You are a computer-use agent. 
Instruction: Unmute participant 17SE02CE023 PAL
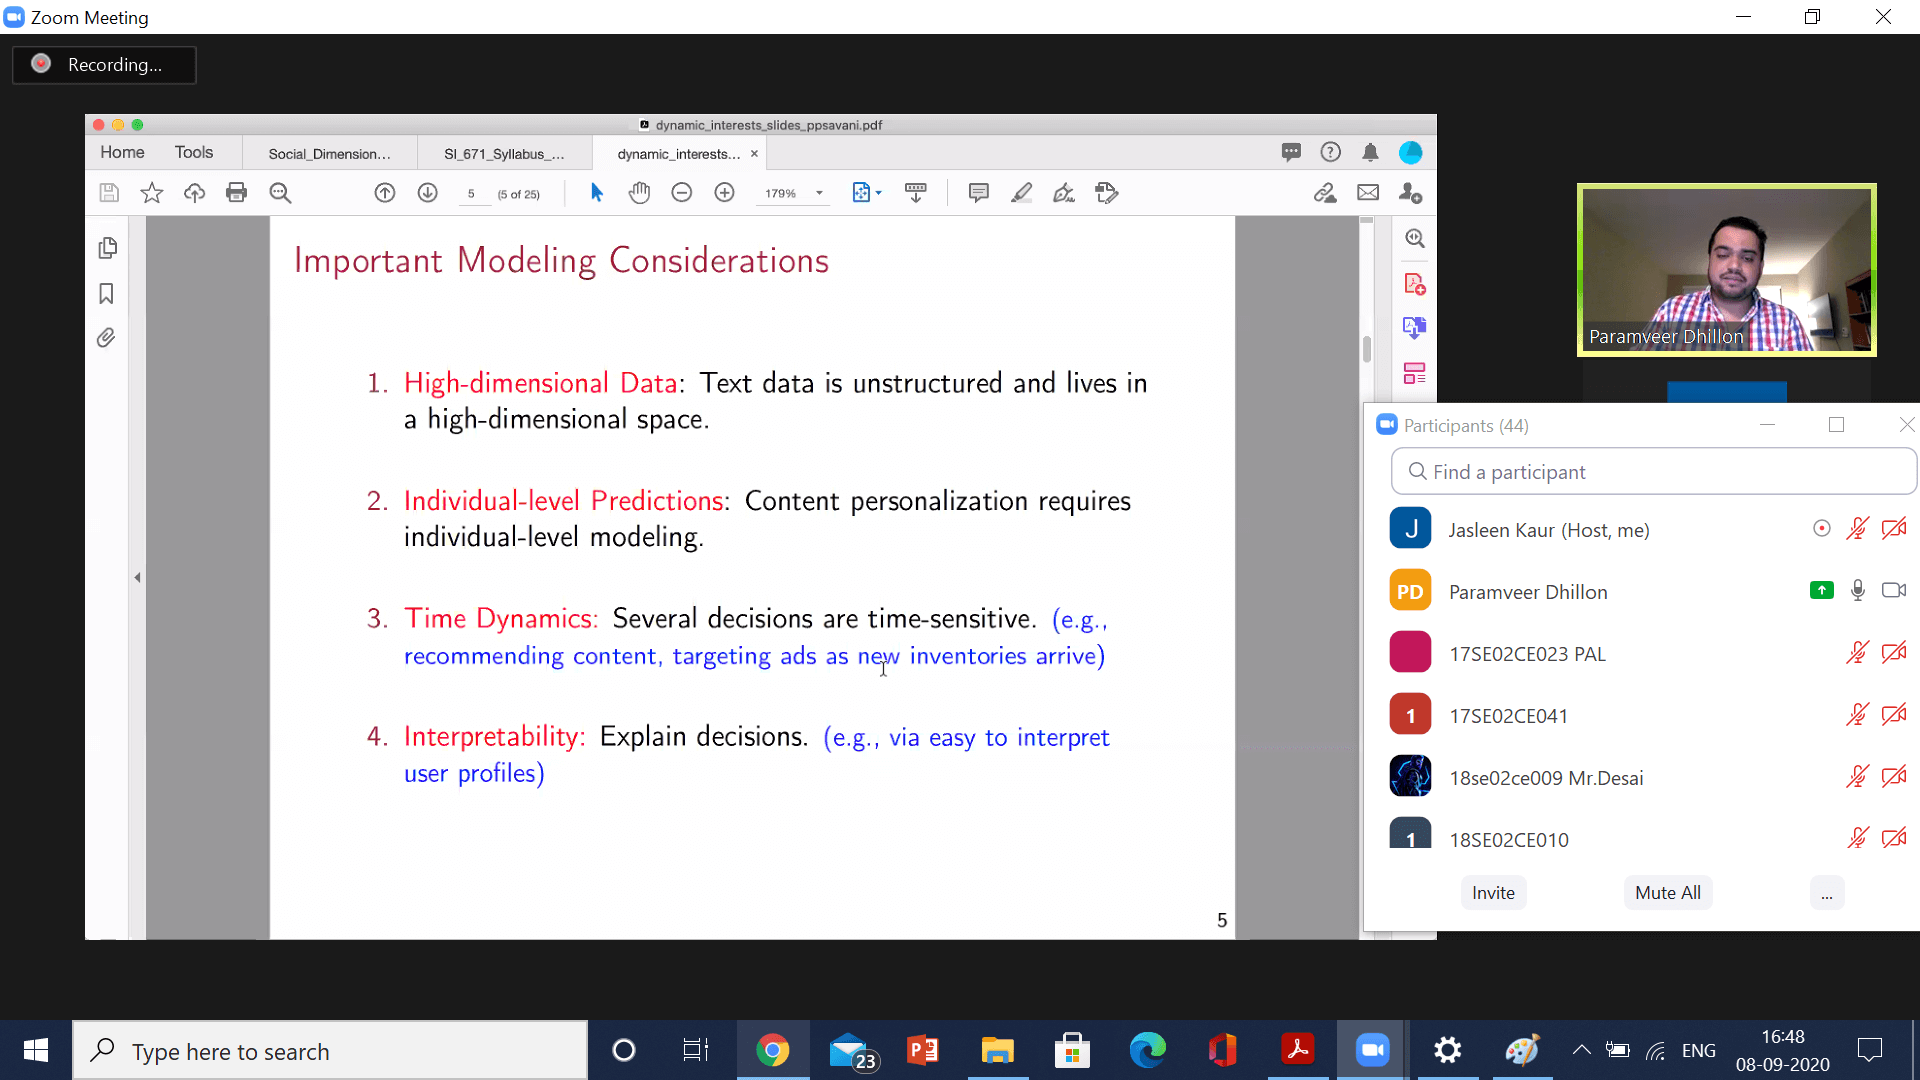(1857, 653)
